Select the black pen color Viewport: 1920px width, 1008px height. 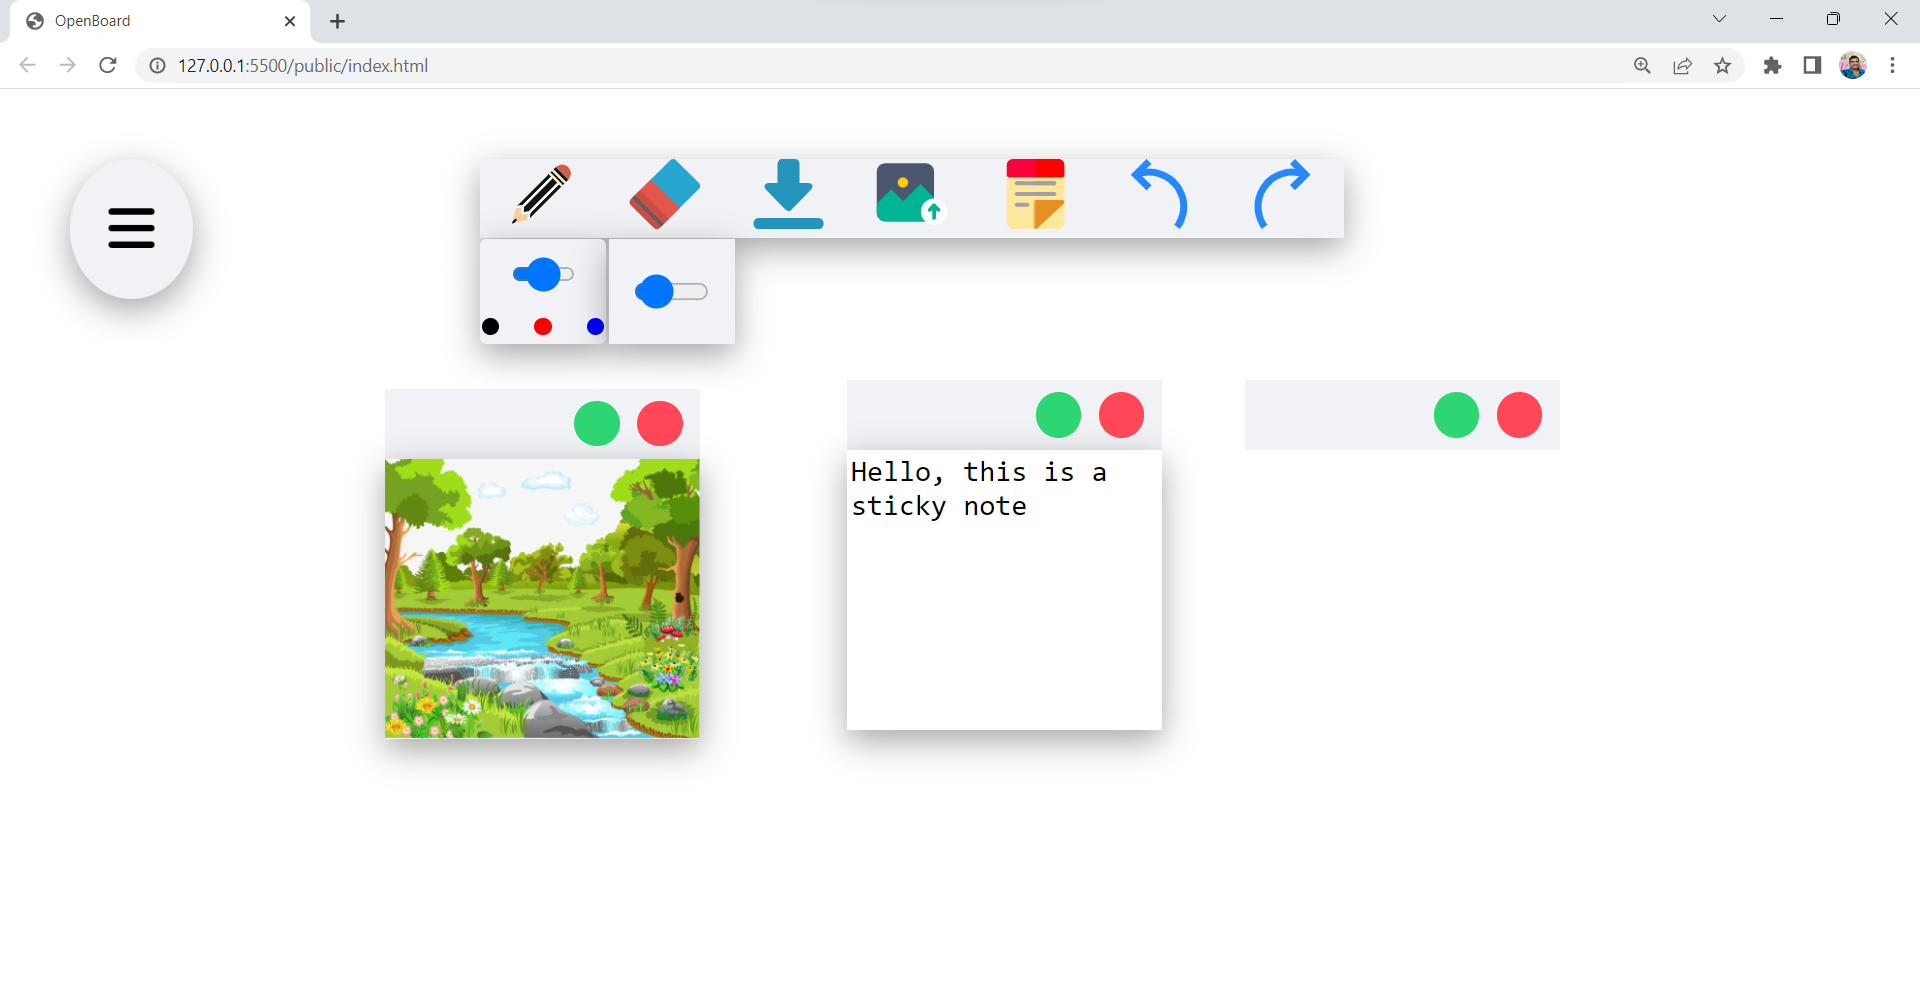(491, 325)
